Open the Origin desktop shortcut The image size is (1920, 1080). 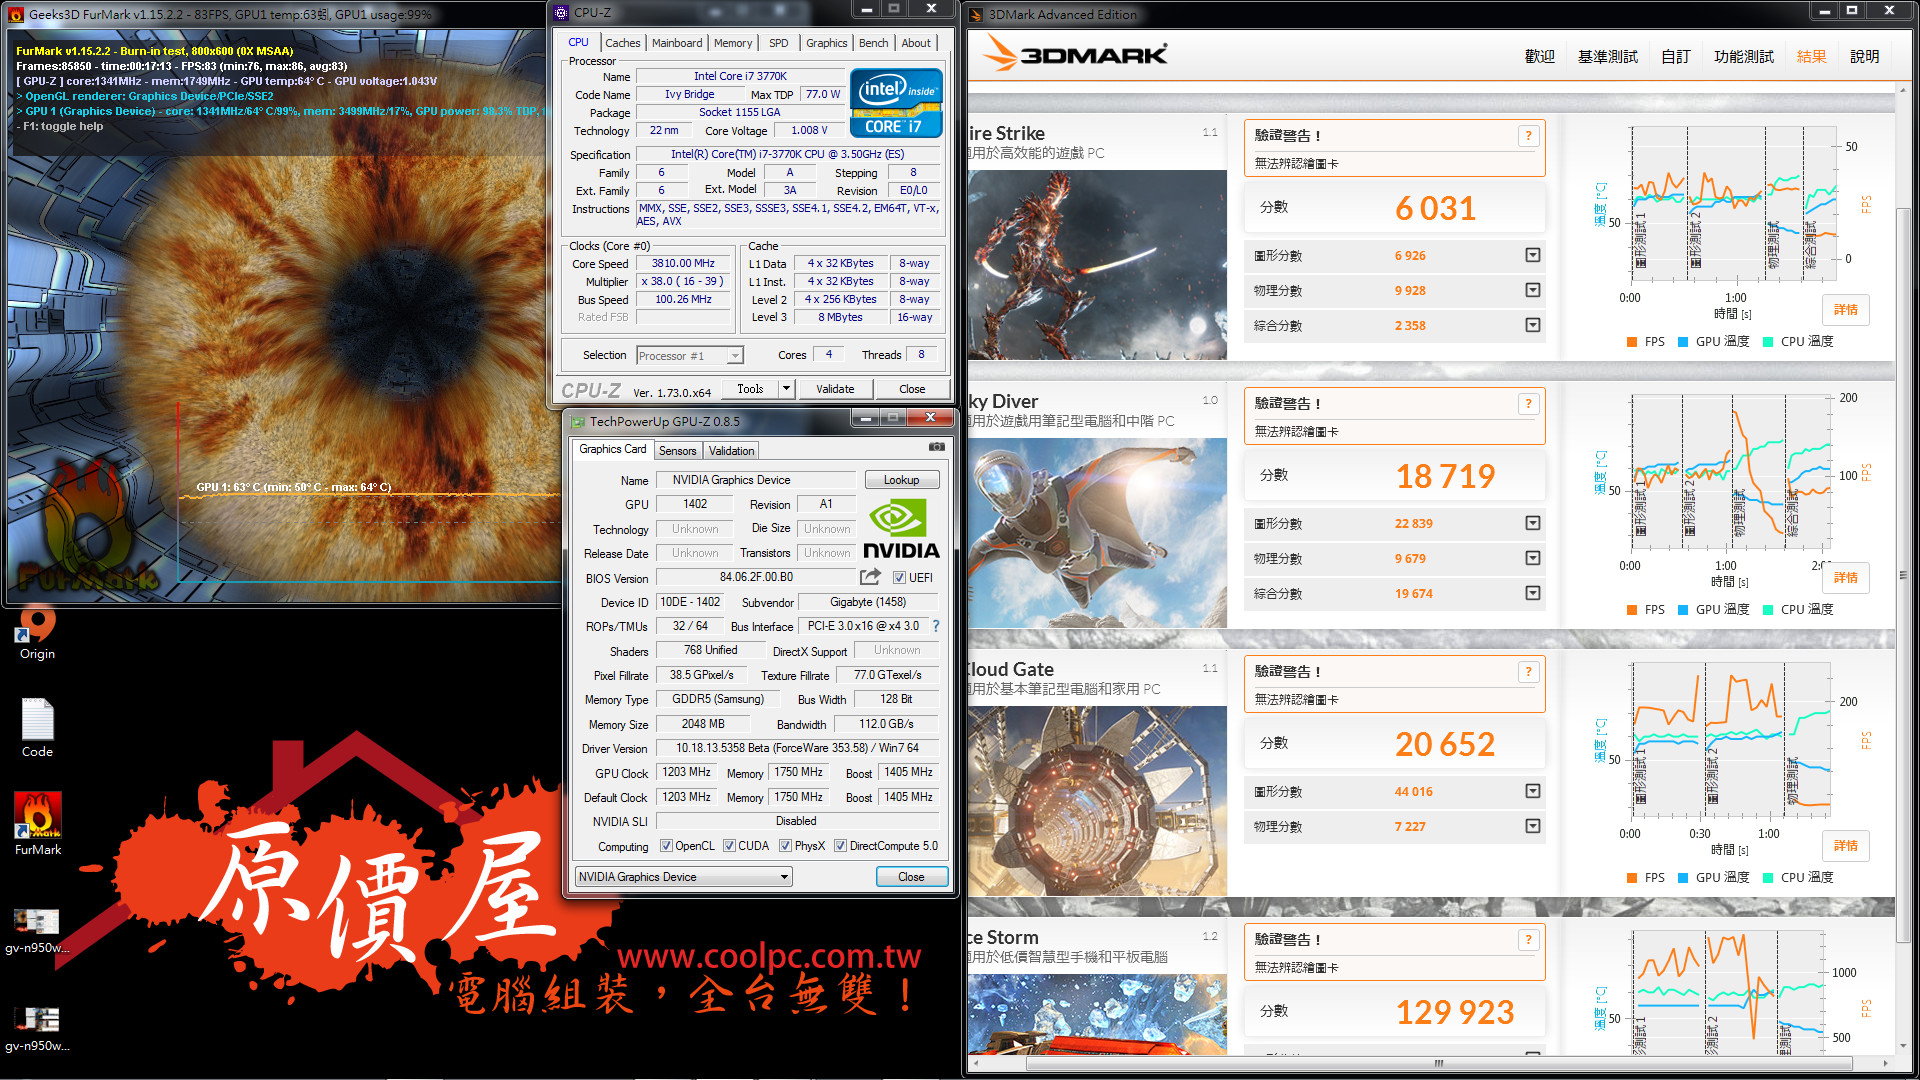37,632
